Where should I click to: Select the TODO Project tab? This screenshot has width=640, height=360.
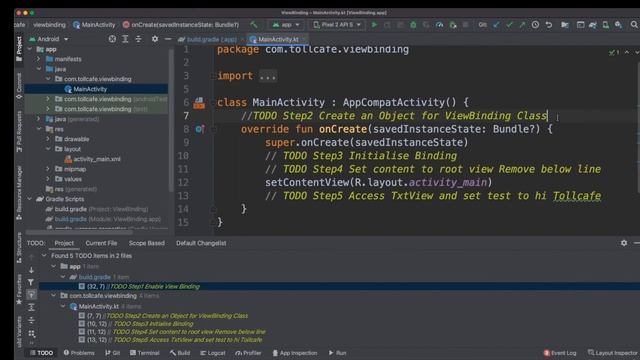click(64, 243)
